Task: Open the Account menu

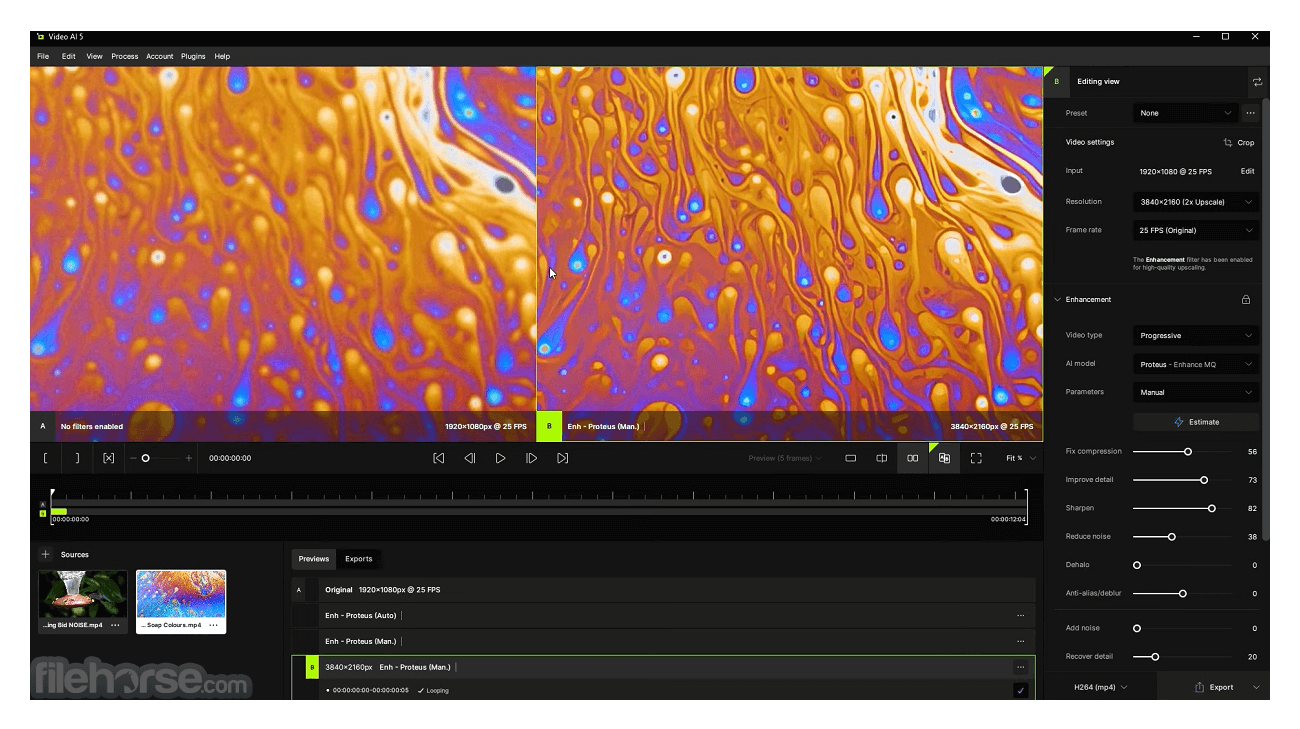Action: [159, 56]
